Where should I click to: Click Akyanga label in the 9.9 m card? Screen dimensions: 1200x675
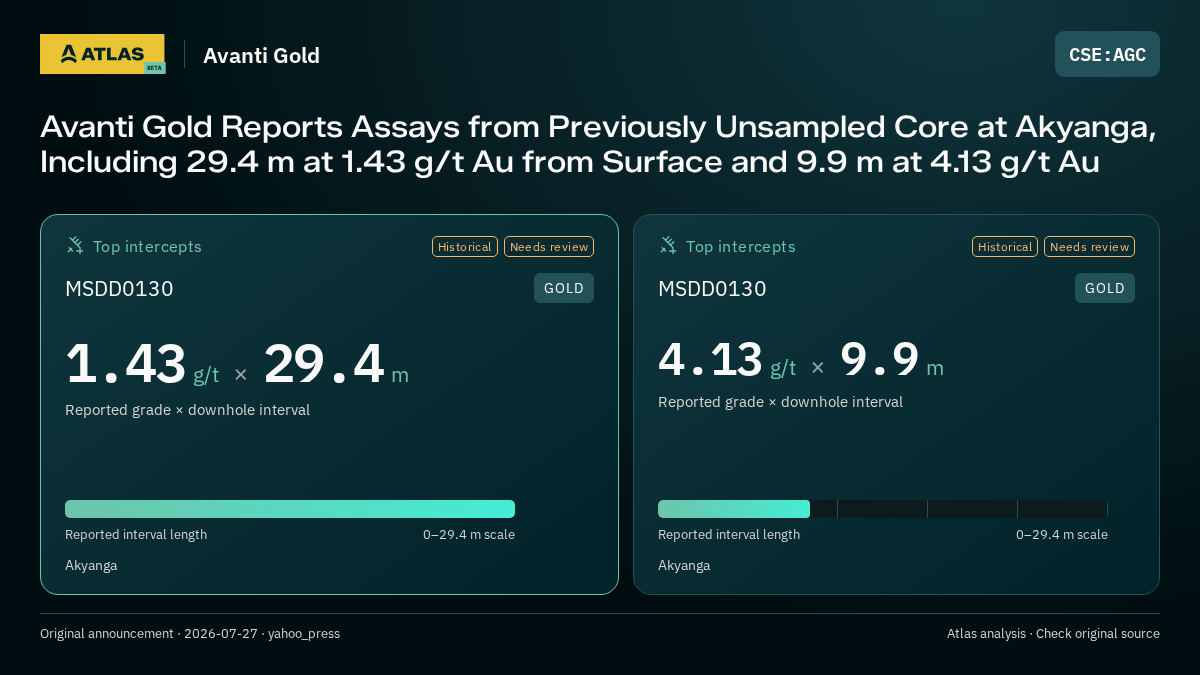[684, 566]
